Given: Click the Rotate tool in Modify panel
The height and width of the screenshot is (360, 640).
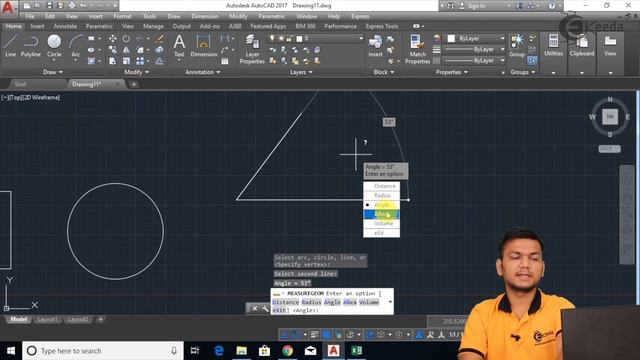Looking at the screenshot, I should click(126, 39).
